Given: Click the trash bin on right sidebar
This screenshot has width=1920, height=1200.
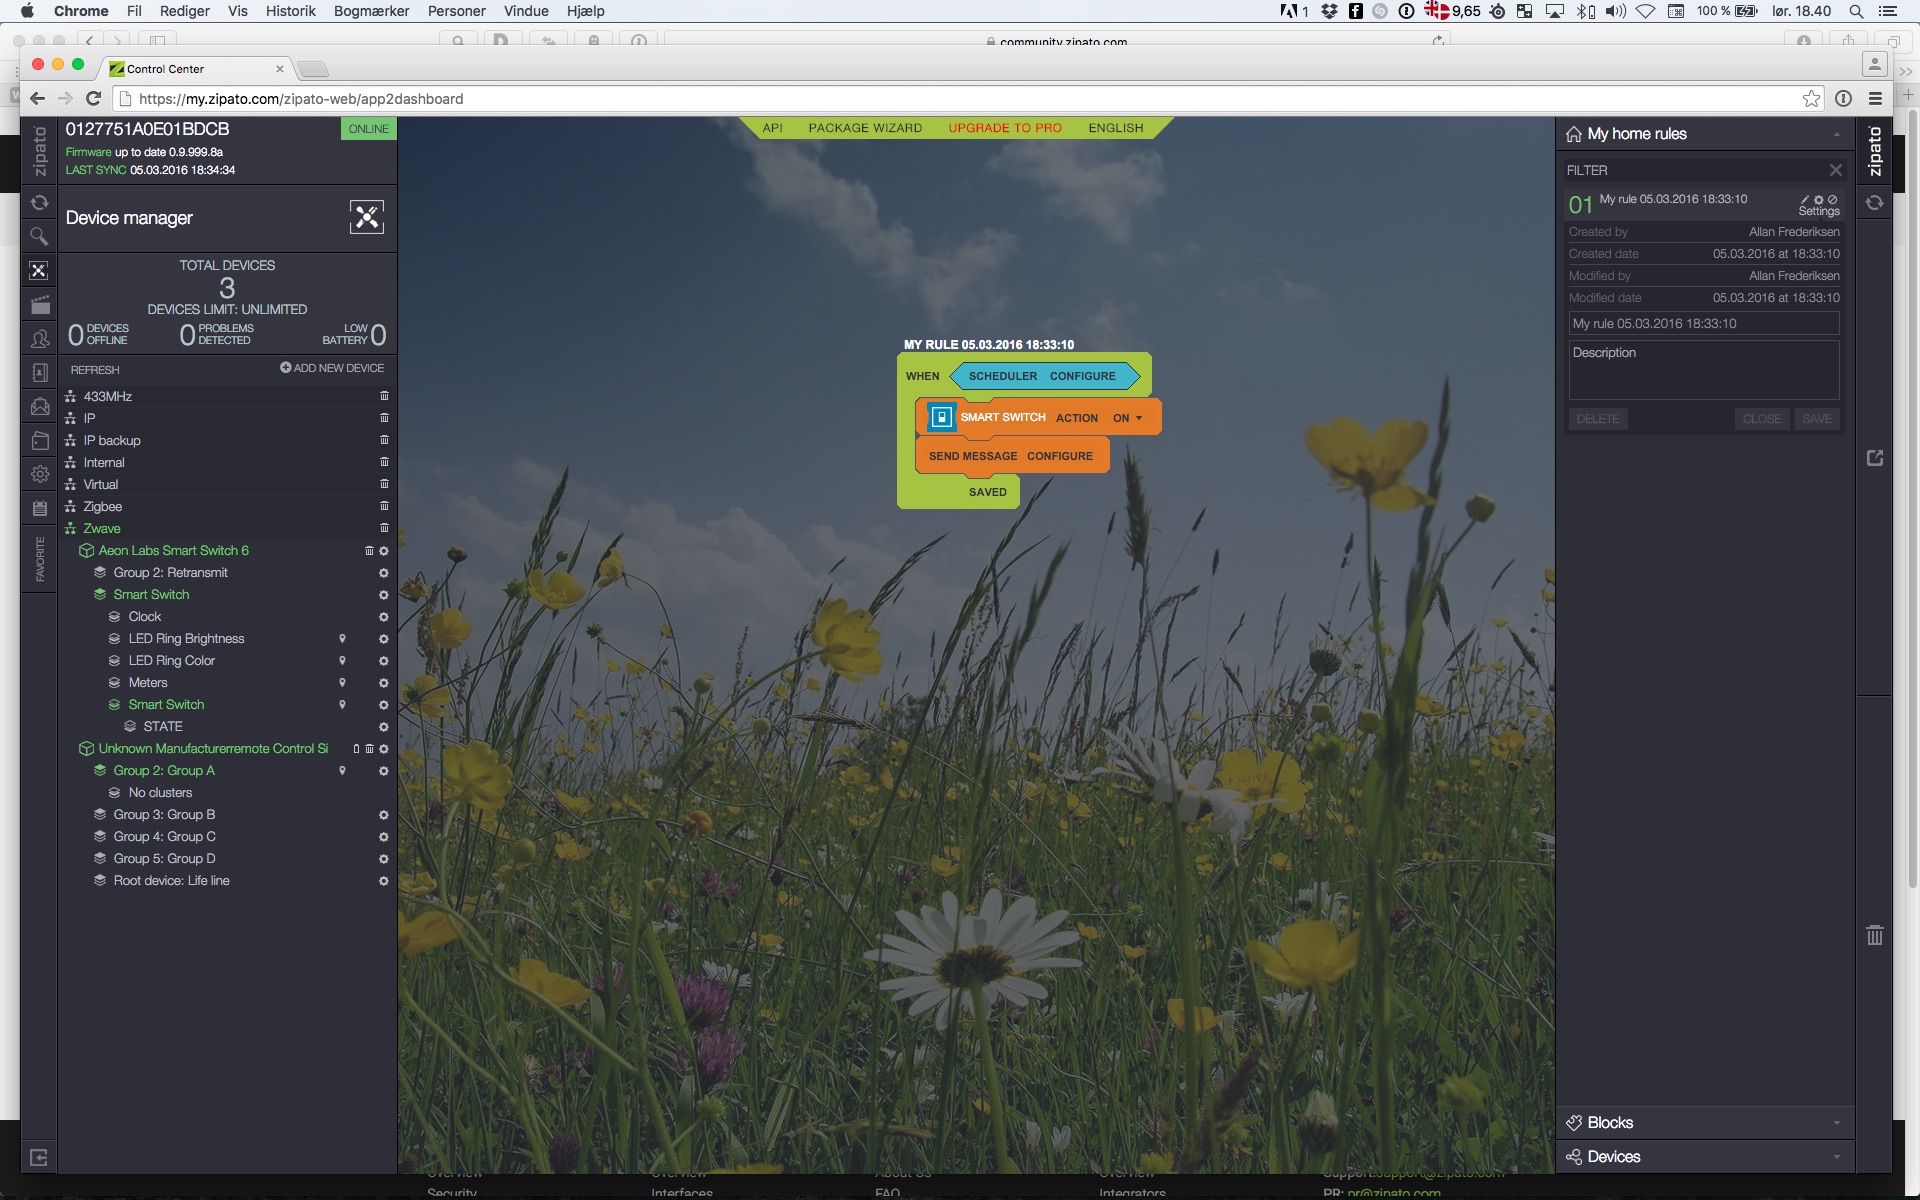Looking at the screenshot, I should click(1874, 935).
